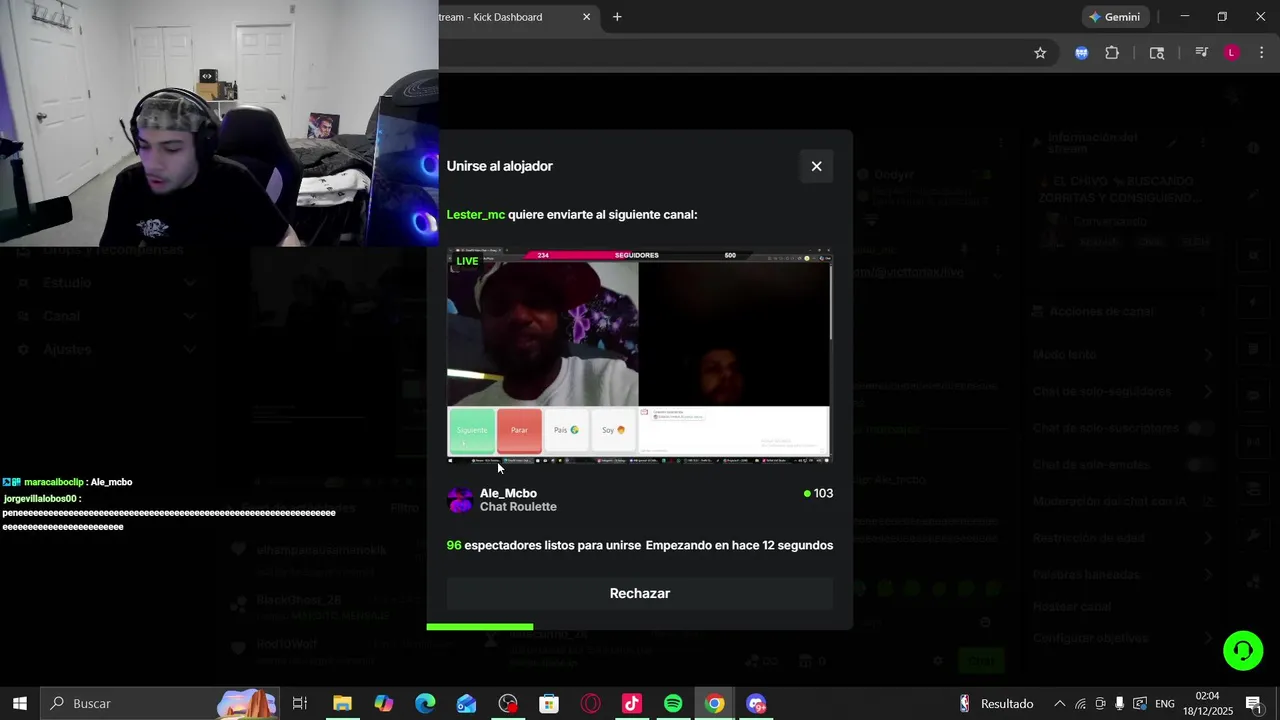Click the Resultado widget on taskbar
The image size is (1280, 720).
996,704
